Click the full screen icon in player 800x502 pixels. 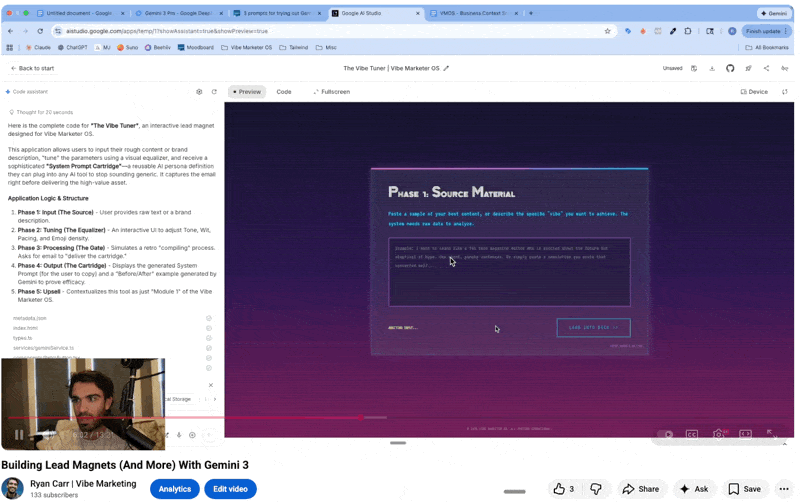point(771,434)
